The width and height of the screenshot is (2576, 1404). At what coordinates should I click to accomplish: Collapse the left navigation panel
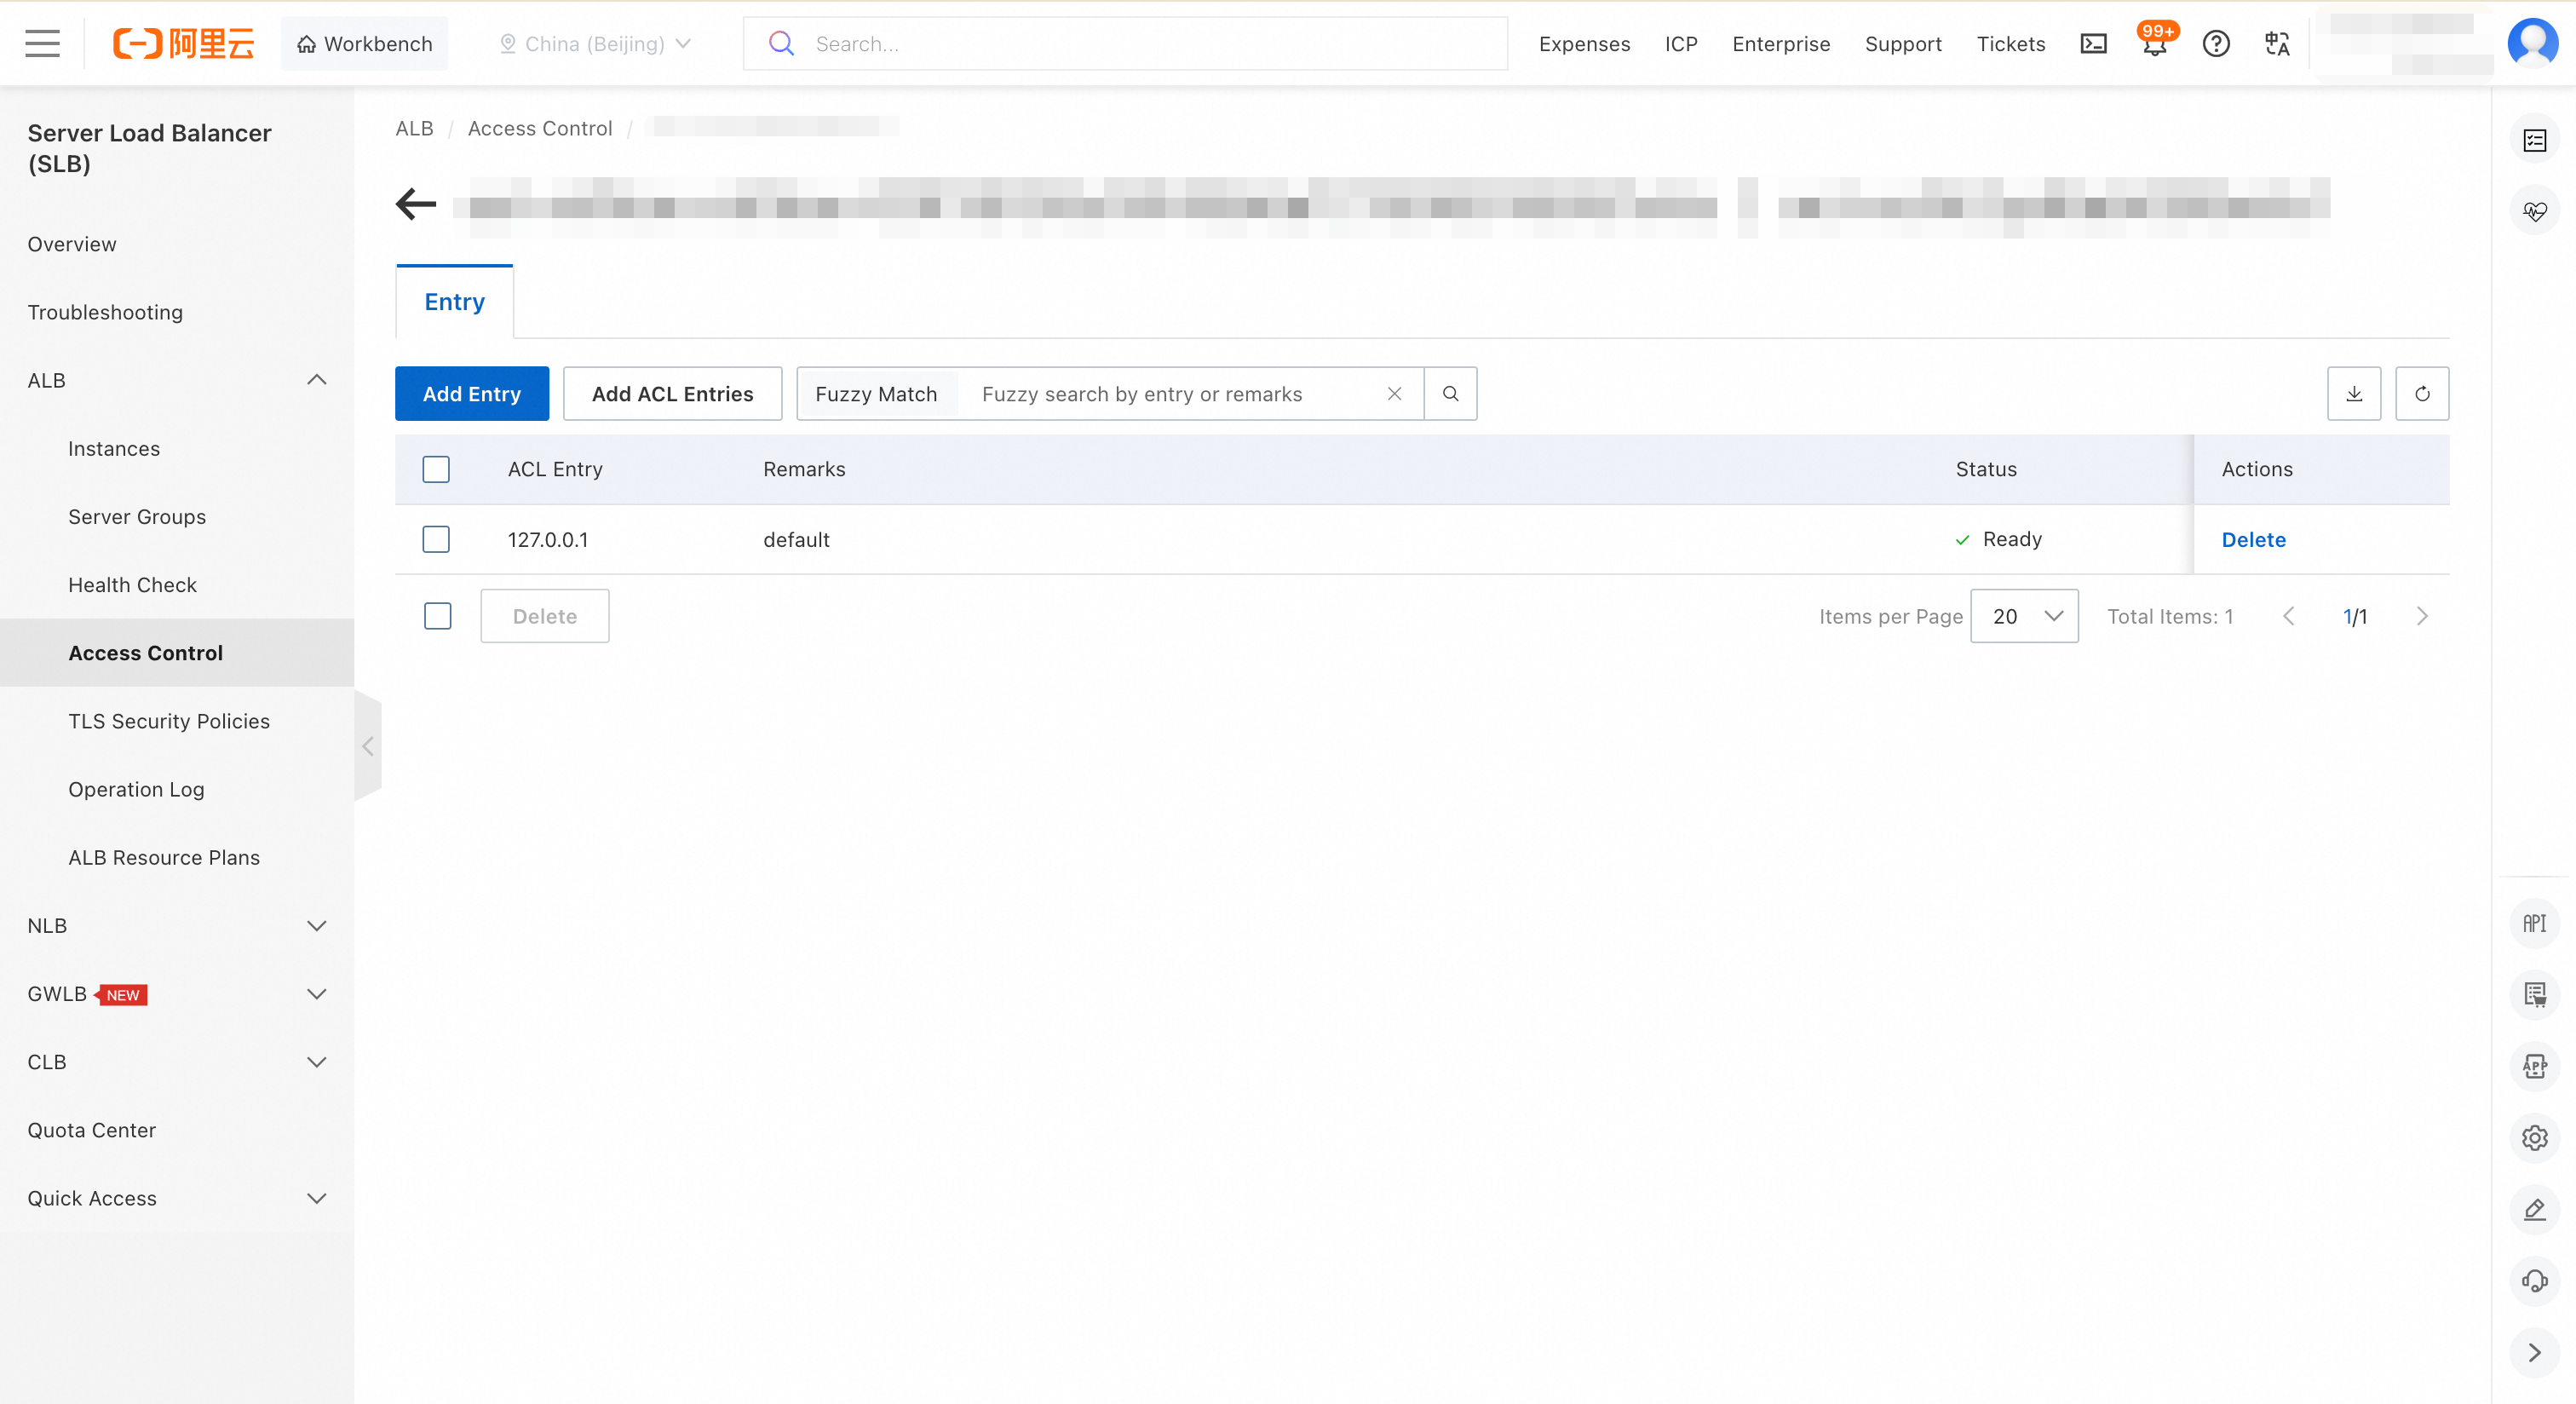click(368, 746)
